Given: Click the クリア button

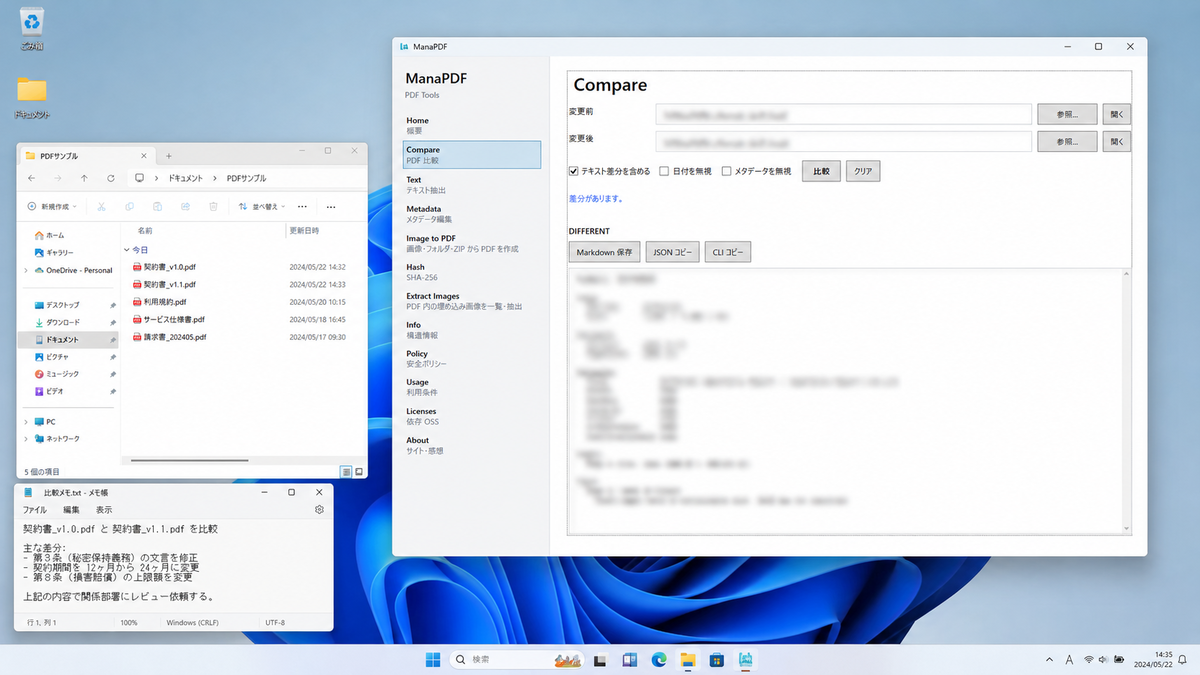Looking at the screenshot, I should (x=863, y=171).
